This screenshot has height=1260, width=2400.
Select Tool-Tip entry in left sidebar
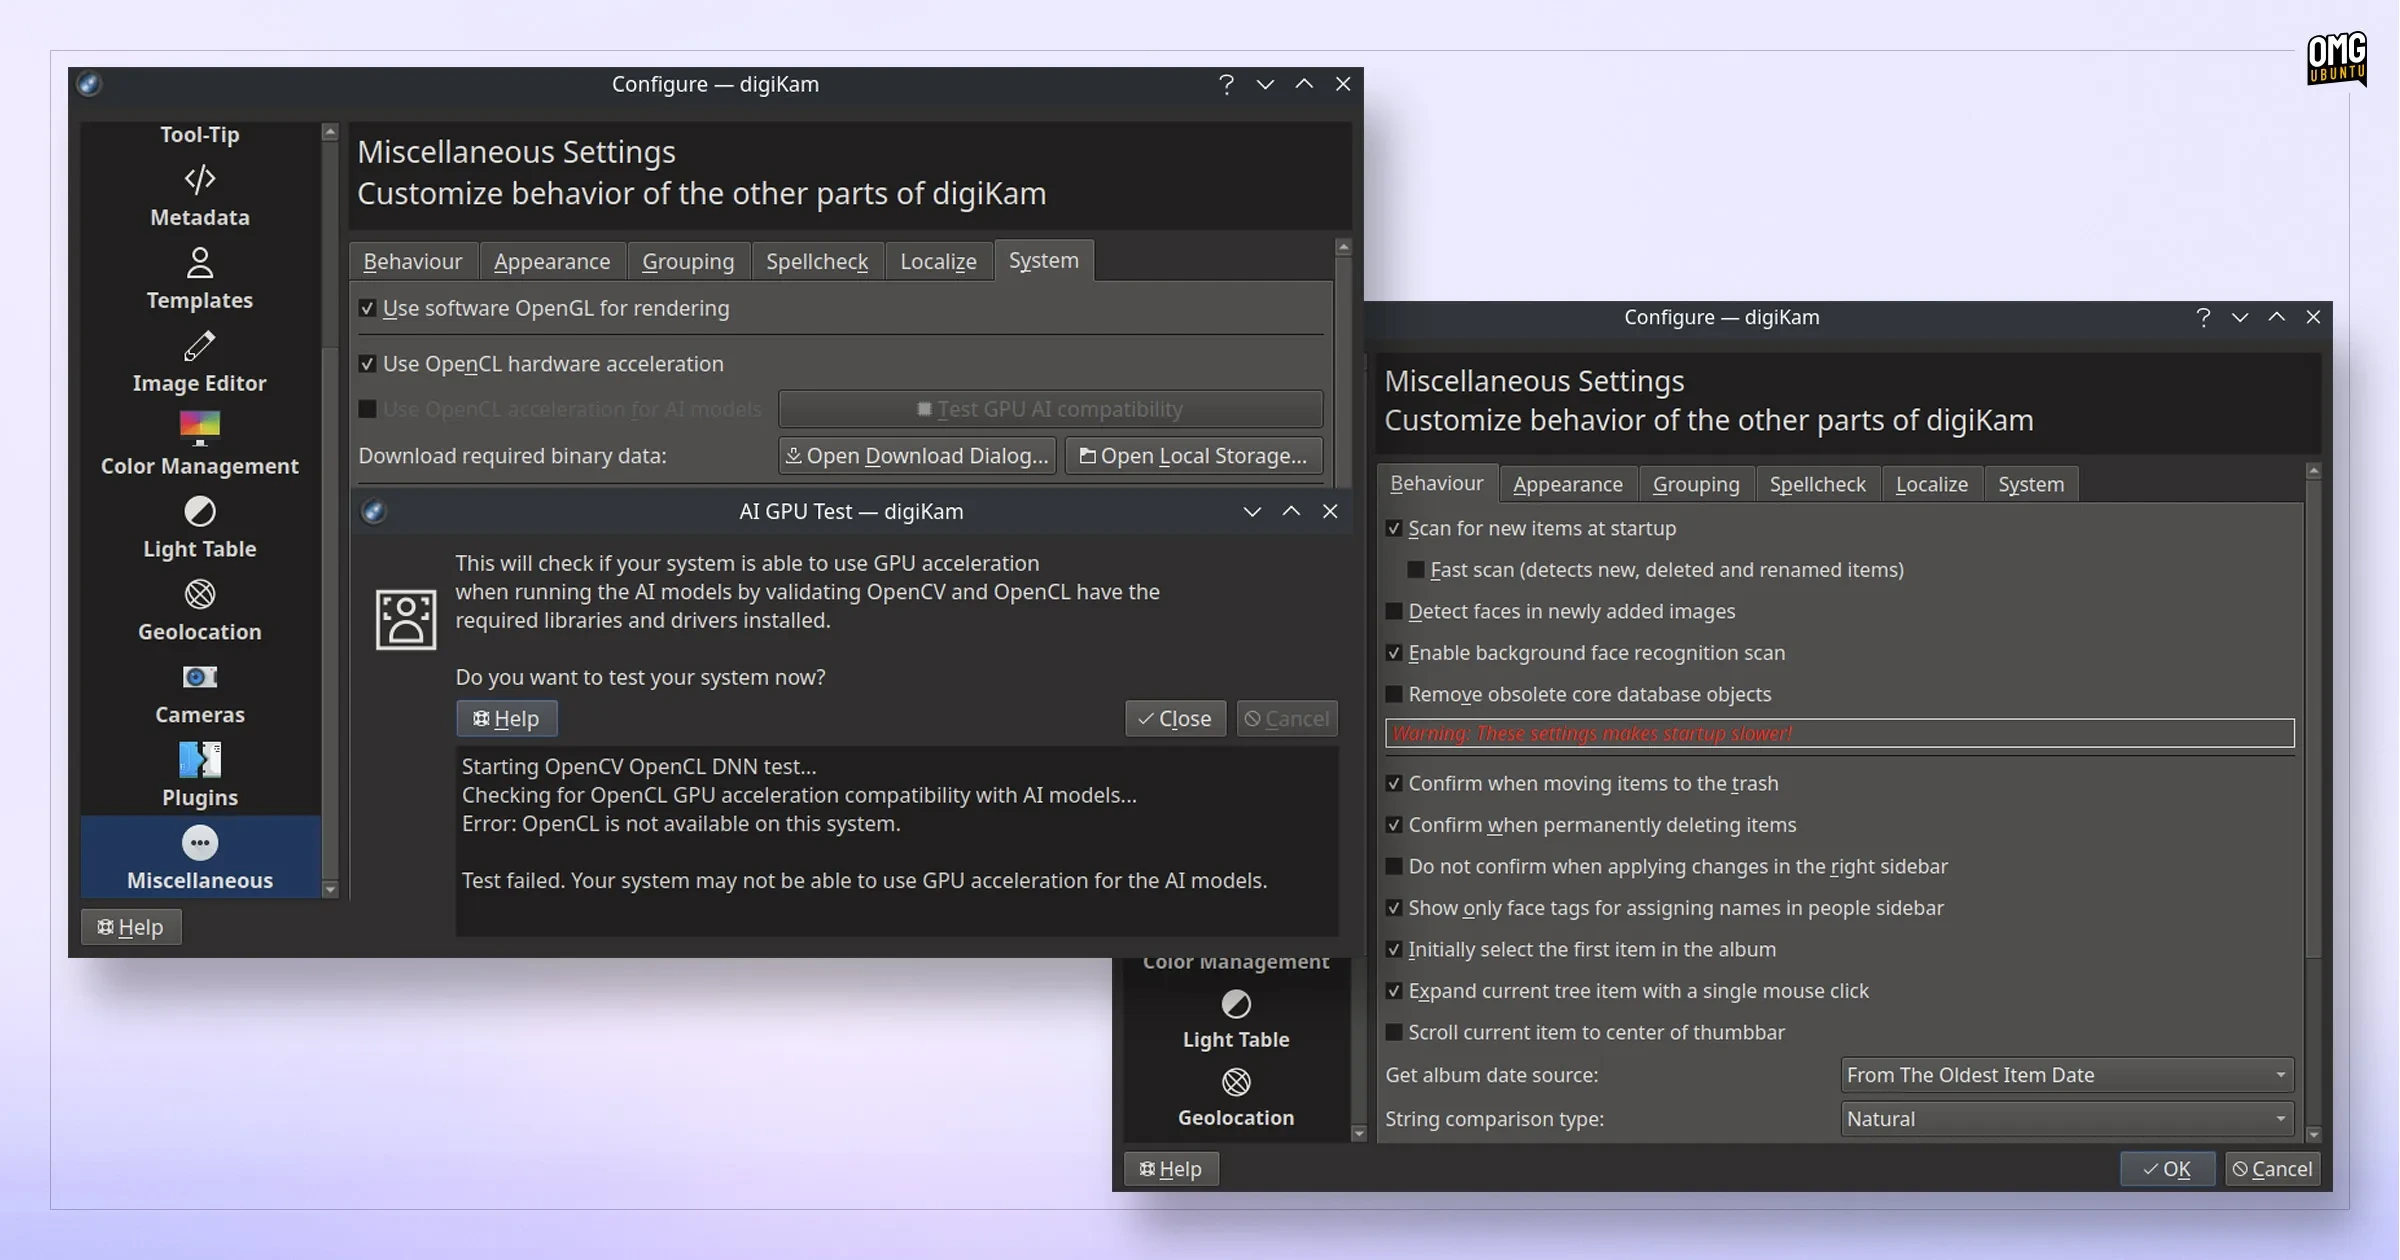click(200, 134)
